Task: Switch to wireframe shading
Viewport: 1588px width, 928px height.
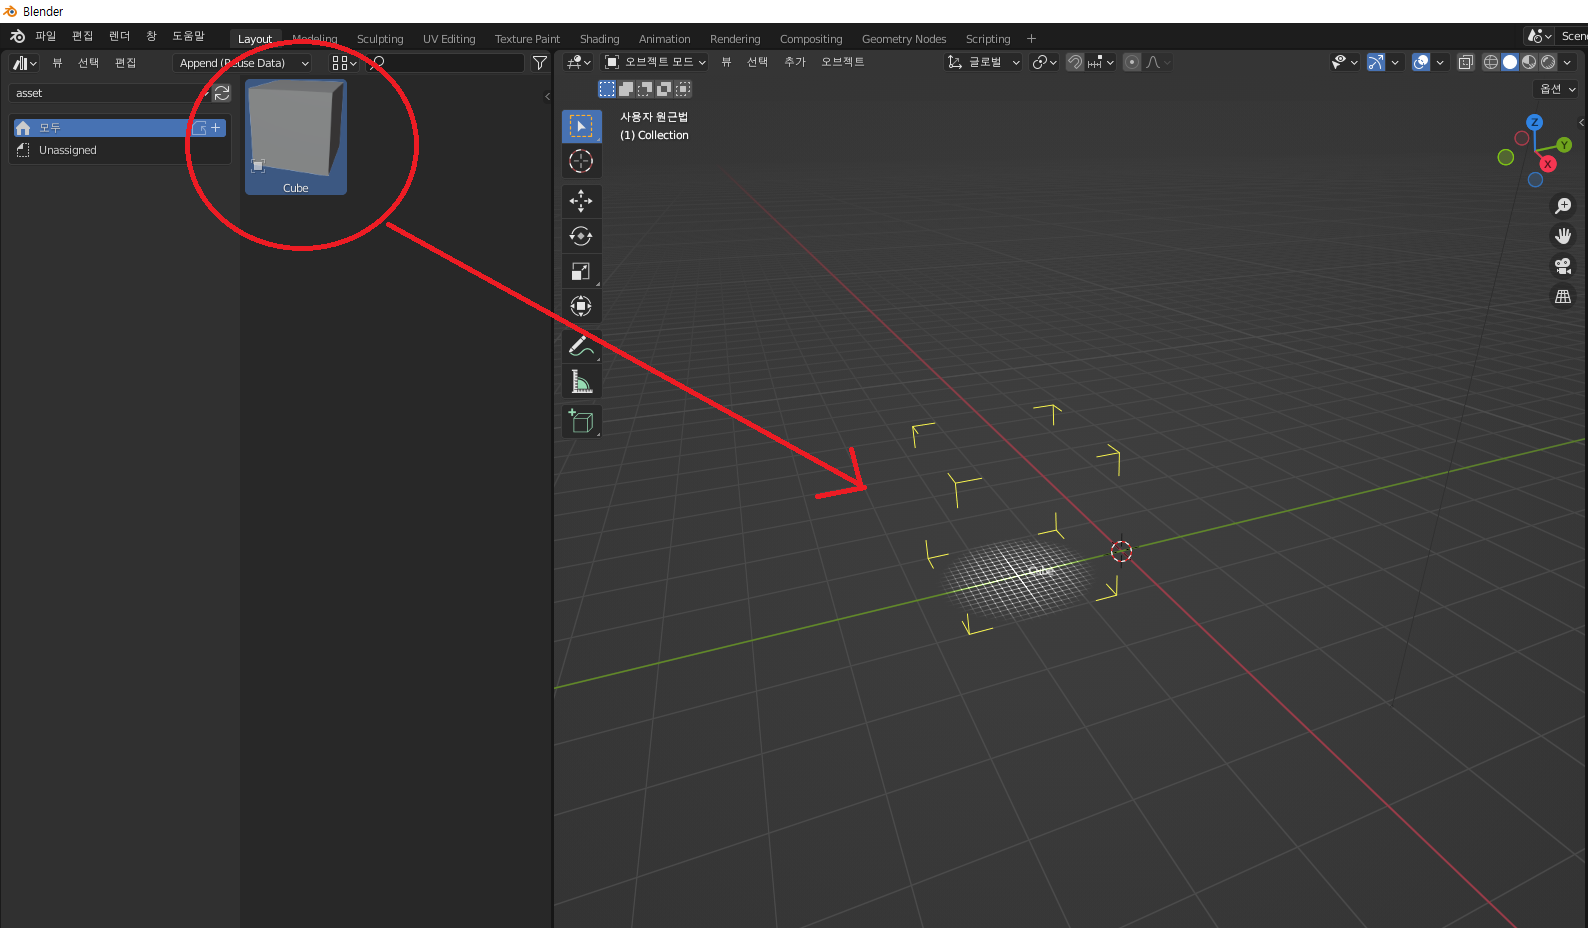Action: [x=1491, y=62]
